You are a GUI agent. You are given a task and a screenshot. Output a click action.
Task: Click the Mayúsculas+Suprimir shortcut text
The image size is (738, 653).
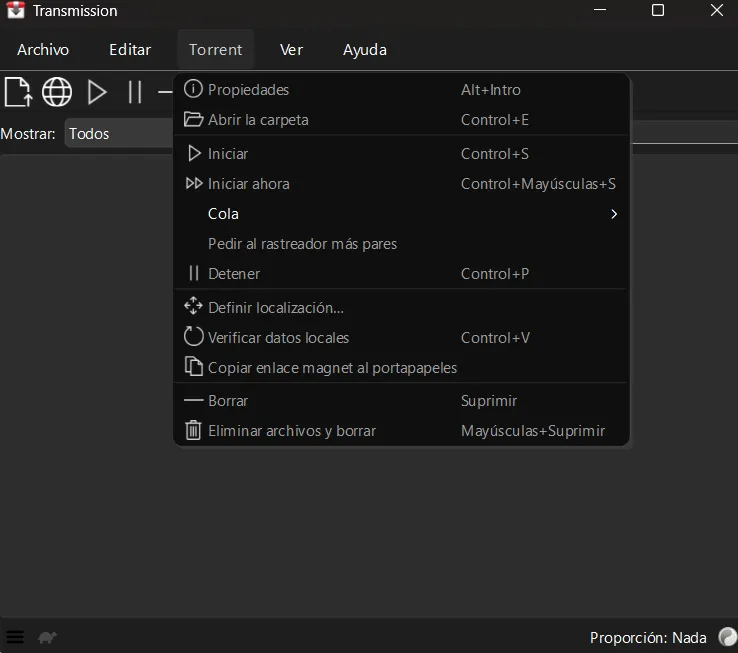tap(533, 430)
